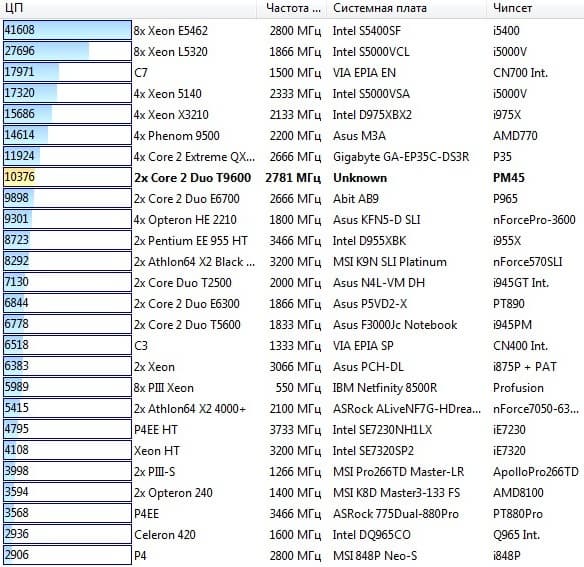584x567 pixels.
Task: Click the 2906 score bar for P4
Action: click(67, 555)
